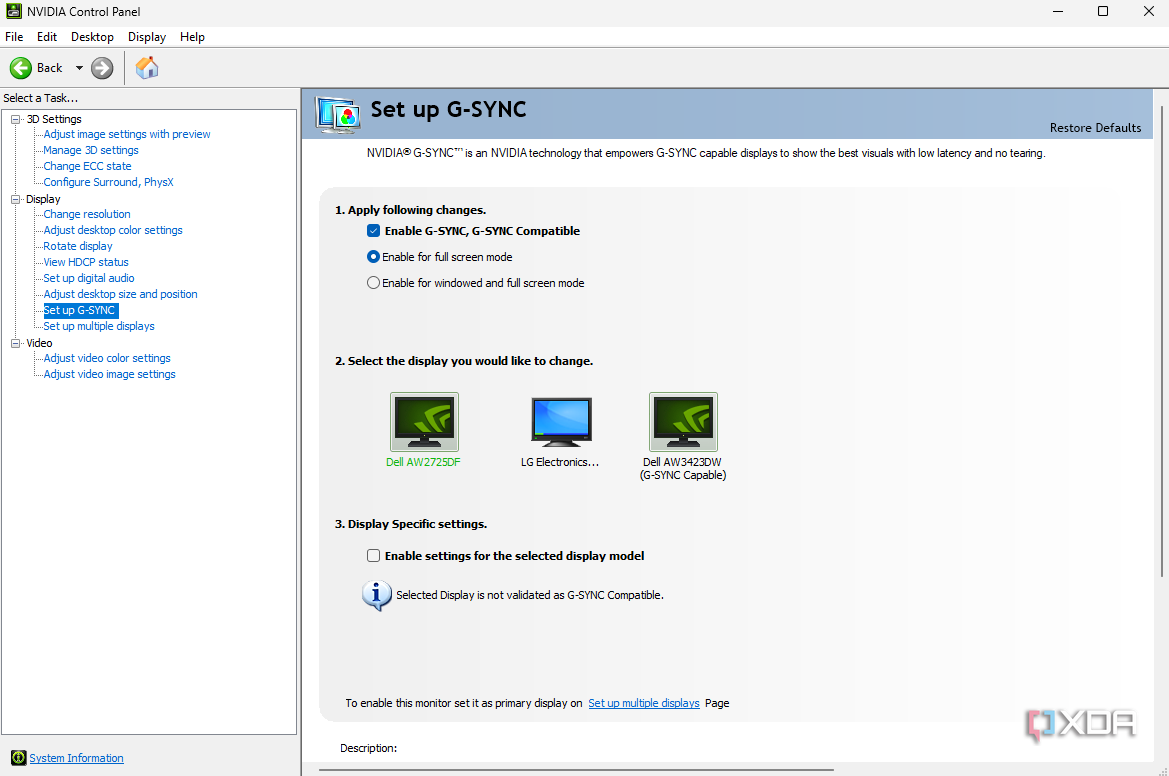The height and width of the screenshot is (776, 1169).
Task: Click the Back button label
Action: pos(50,68)
